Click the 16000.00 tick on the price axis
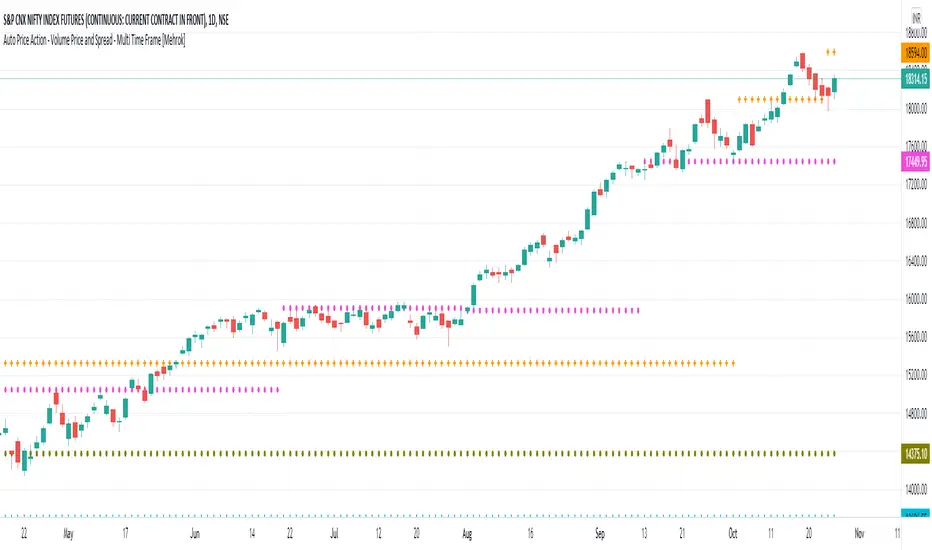The height and width of the screenshot is (550, 932). pyautogui.click(x=915, y=299)
